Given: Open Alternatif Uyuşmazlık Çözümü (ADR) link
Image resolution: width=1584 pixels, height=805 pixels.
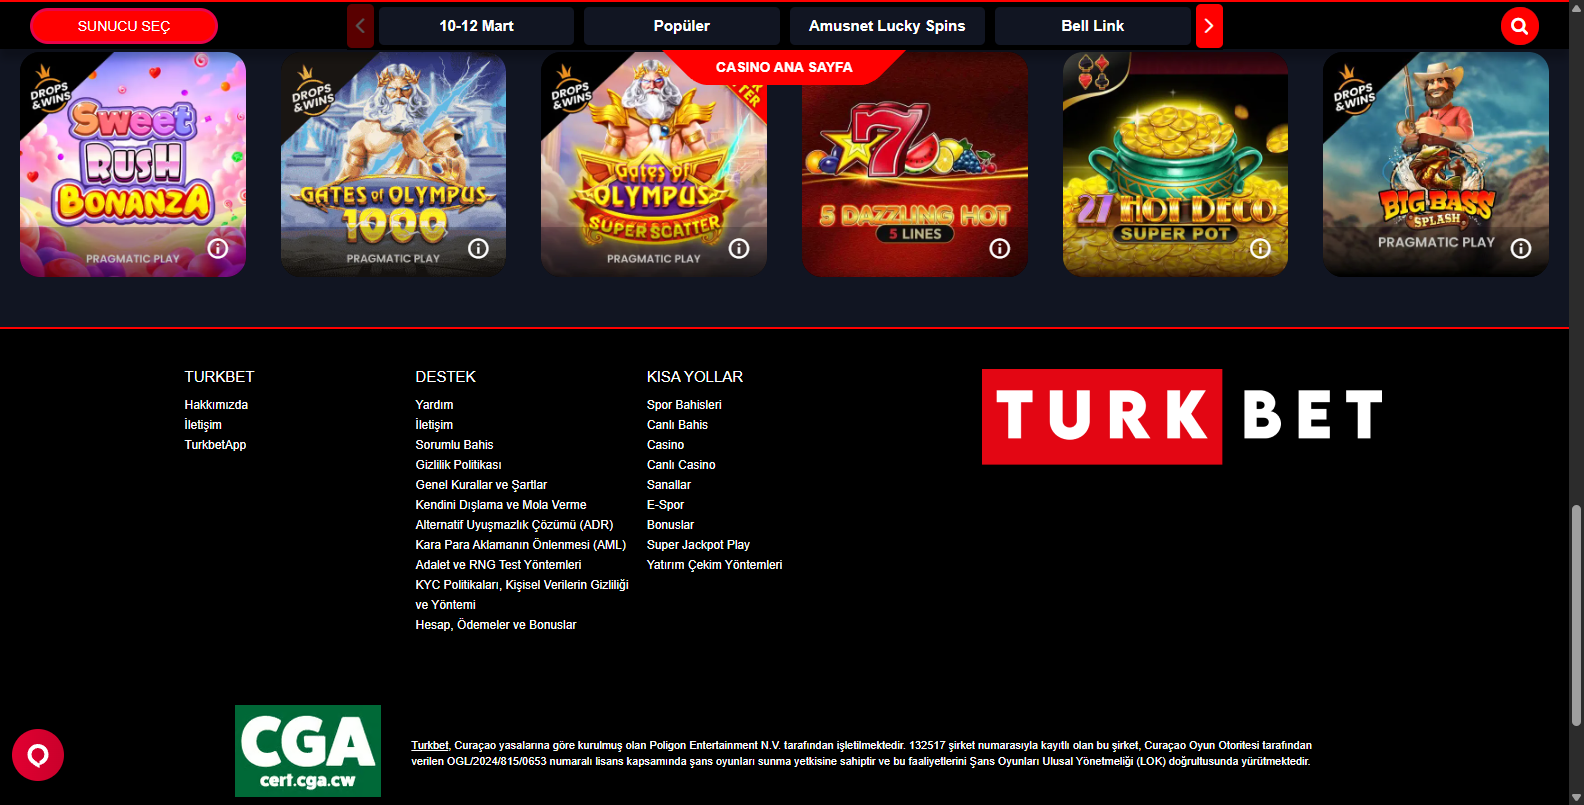Looking at the screenshot, I should click(514, 525).
